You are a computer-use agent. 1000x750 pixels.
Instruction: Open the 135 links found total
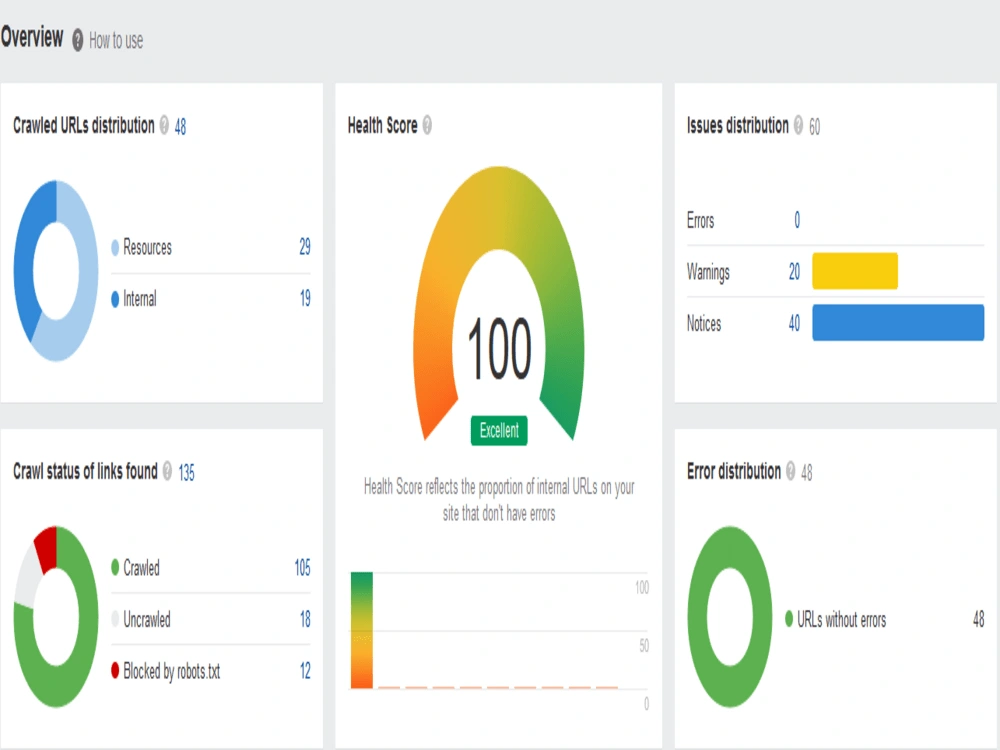click(186, 473)
